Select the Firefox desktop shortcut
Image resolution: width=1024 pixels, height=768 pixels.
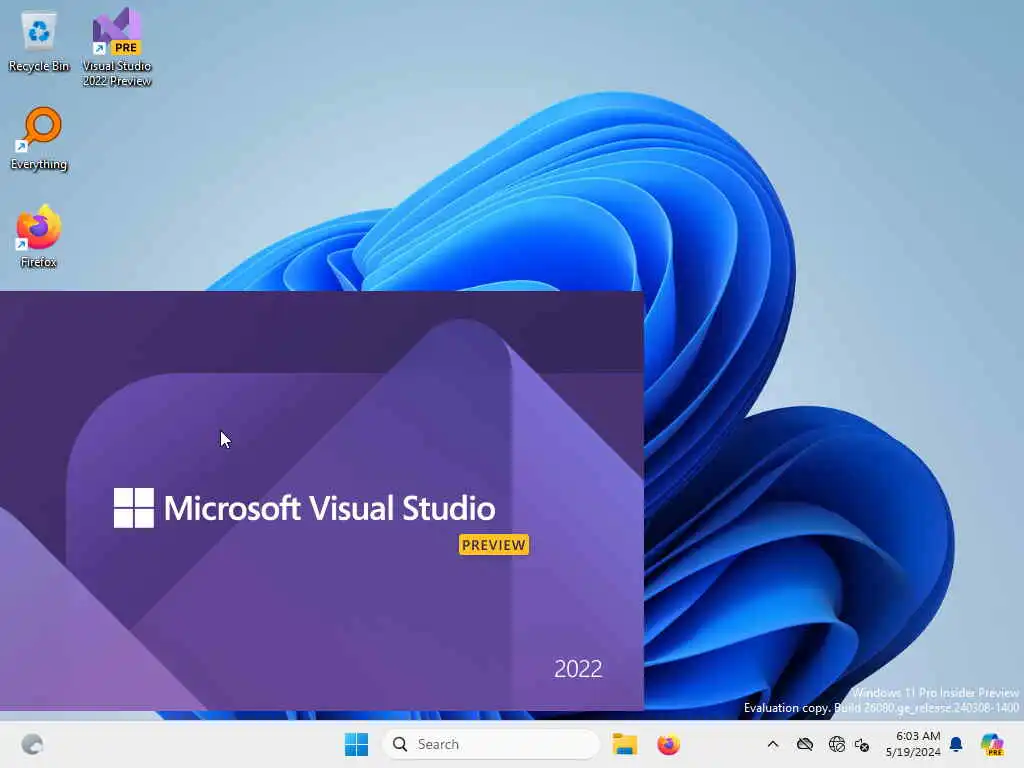(39, 236)
